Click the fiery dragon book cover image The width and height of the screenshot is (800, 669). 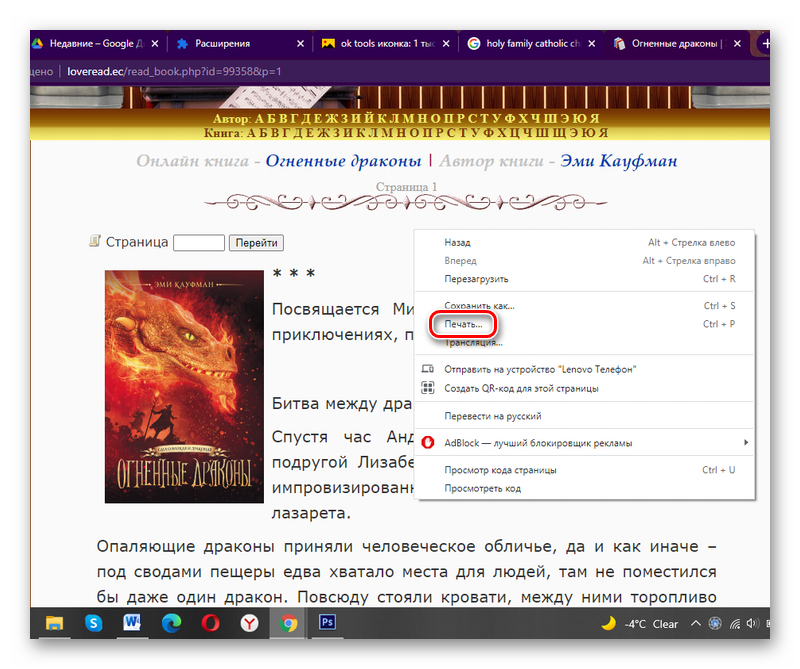click(183, 385)
